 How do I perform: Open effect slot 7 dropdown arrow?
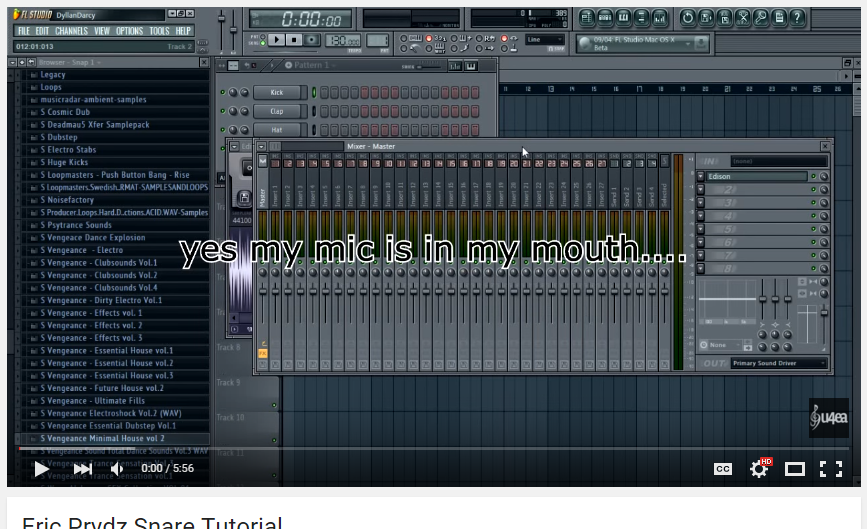pyautogui.click(x=701, y=255)
